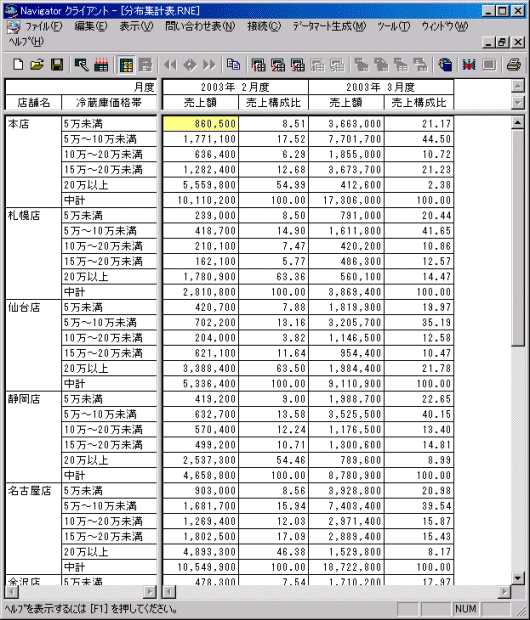Click the red-topped grid table icon
Screen dimensions: 530x620
pos(101,64)
